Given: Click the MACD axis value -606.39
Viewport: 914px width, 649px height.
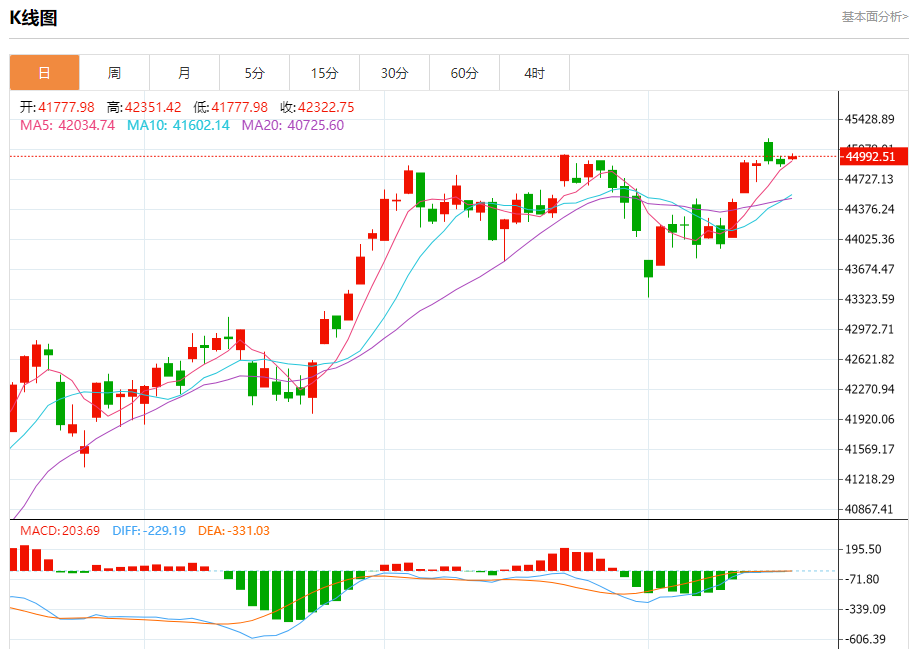Looking at the screenshot, I should click(x=866, y=639).
